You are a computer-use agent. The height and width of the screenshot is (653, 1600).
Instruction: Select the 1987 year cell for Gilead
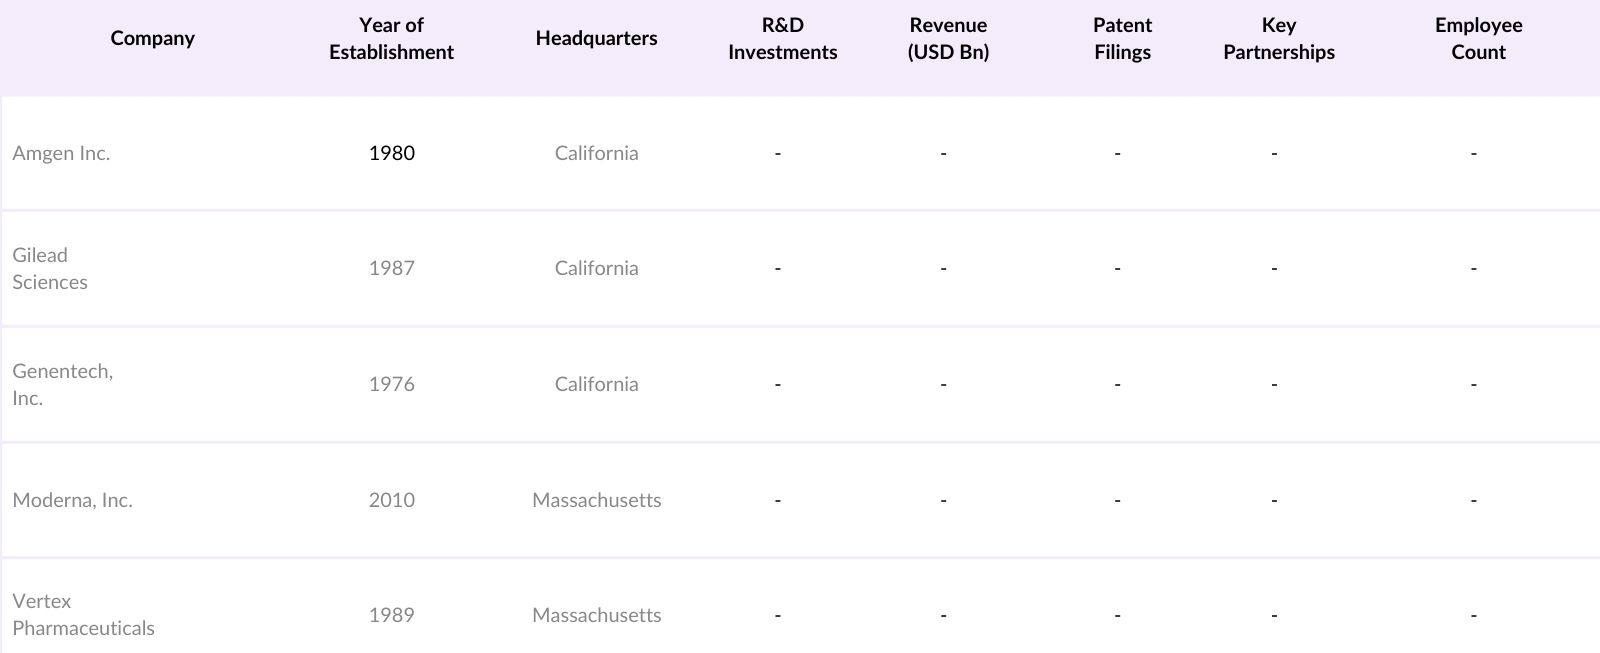[391, 268]
